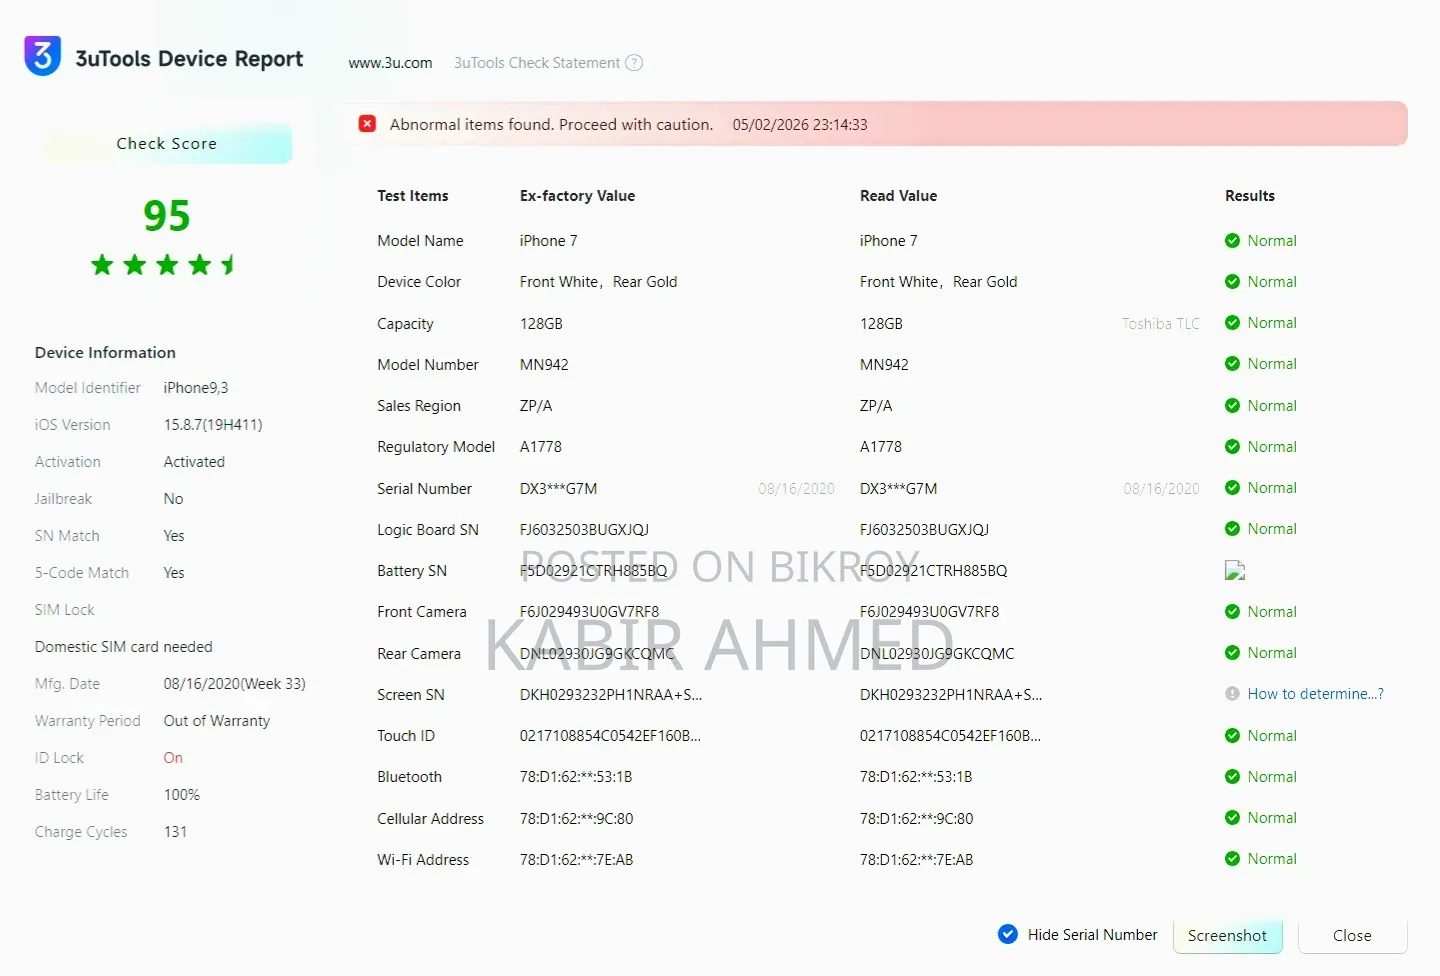Click the Read Value Bluetooth address 78:D1:62:**:53:1B

point(916,777)
